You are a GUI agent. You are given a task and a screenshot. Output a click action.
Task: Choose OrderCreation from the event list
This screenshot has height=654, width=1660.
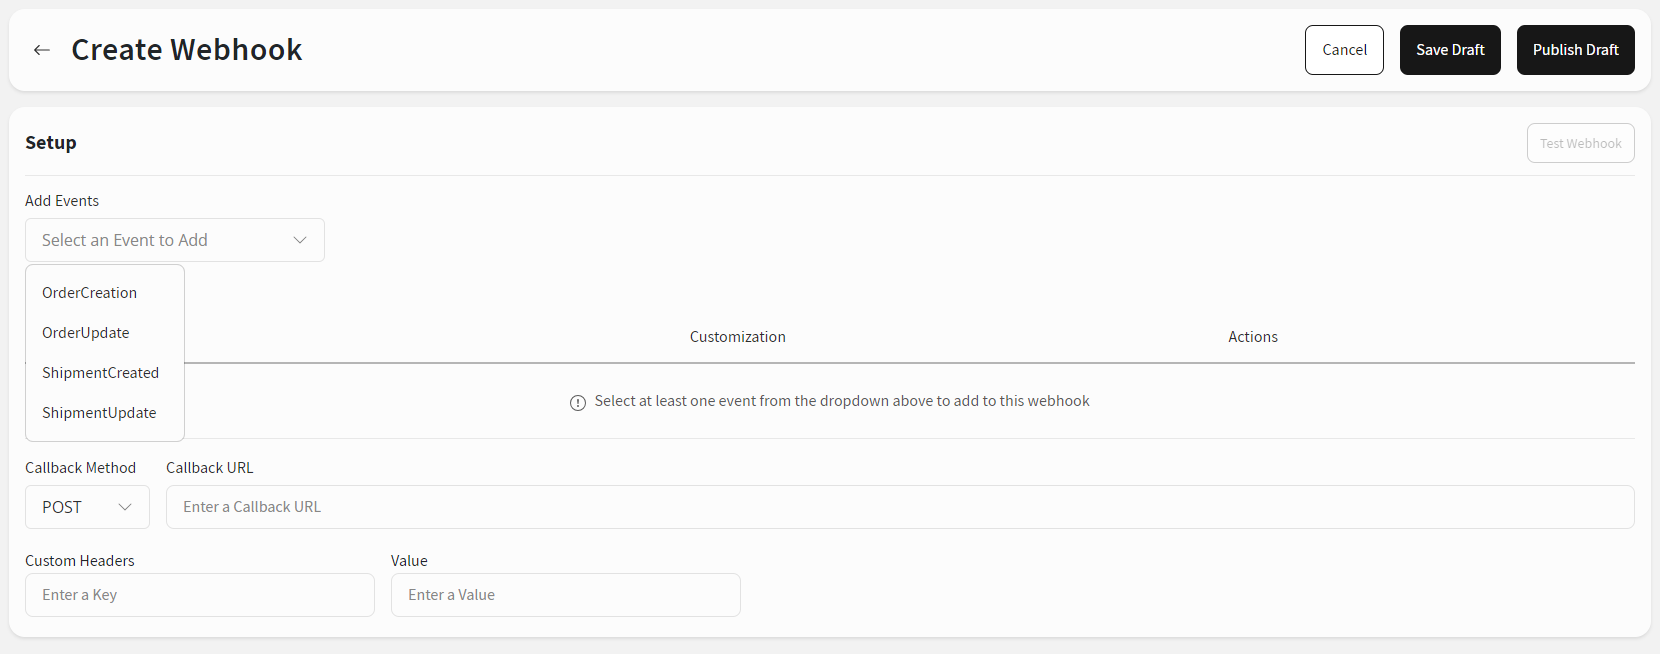click(x=90, y=293)
